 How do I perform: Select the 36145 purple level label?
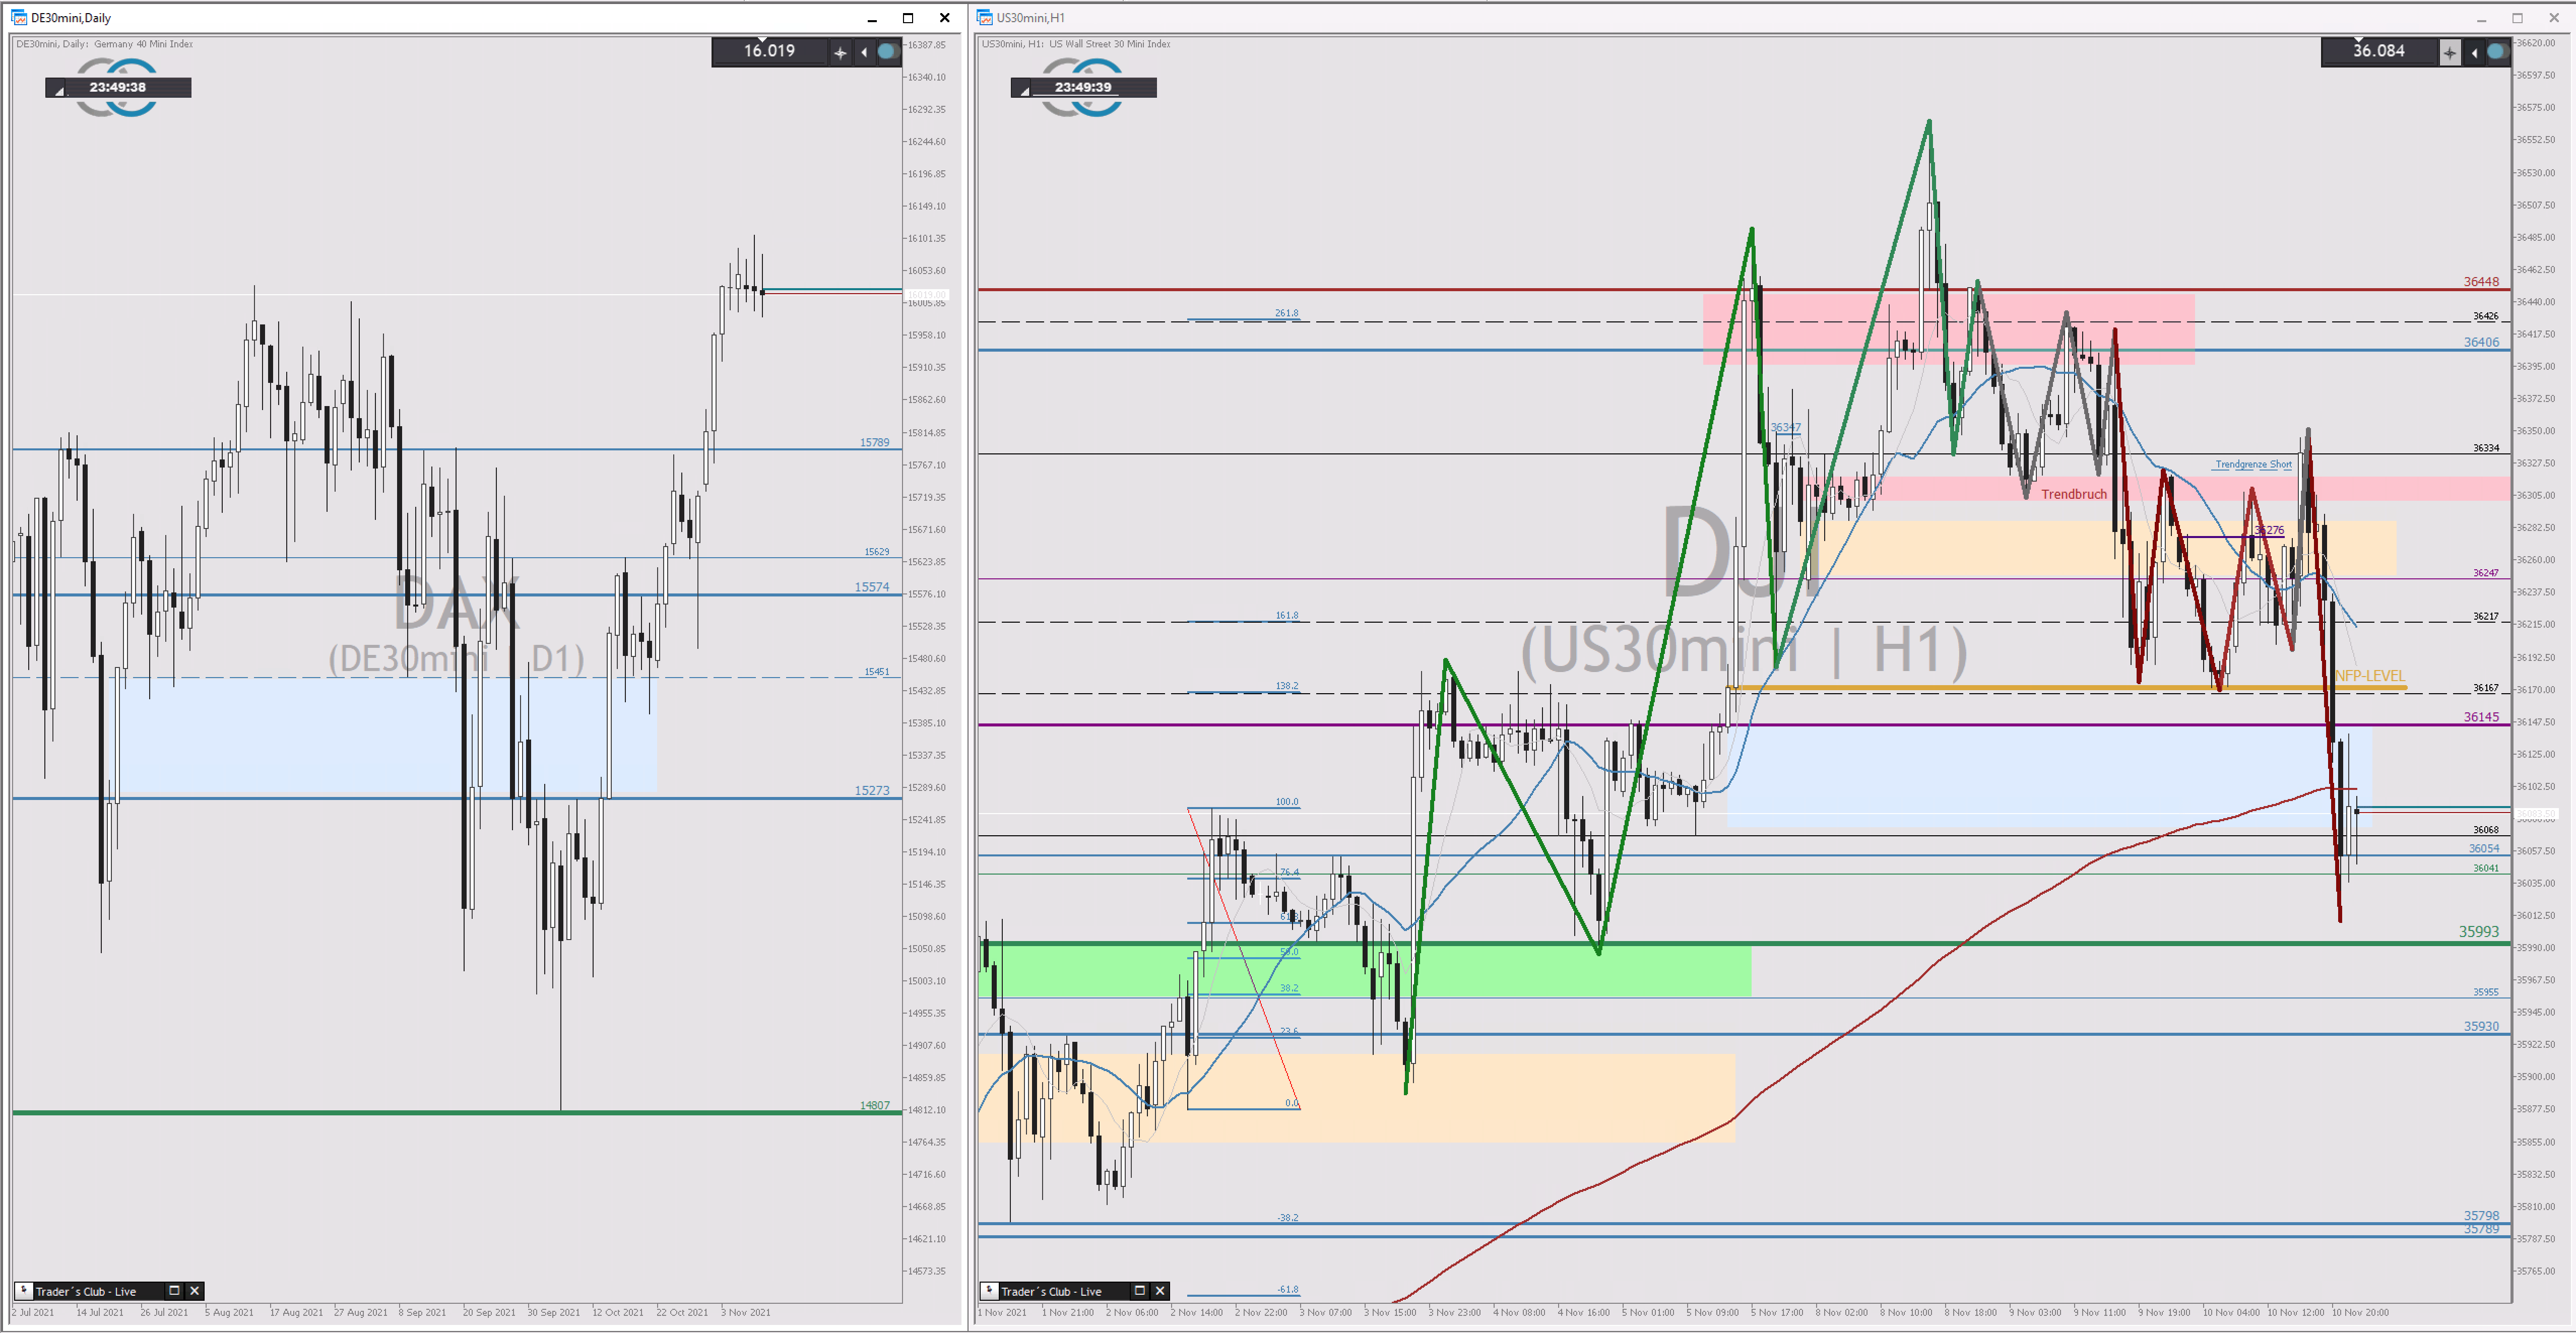coord(2481,717)
